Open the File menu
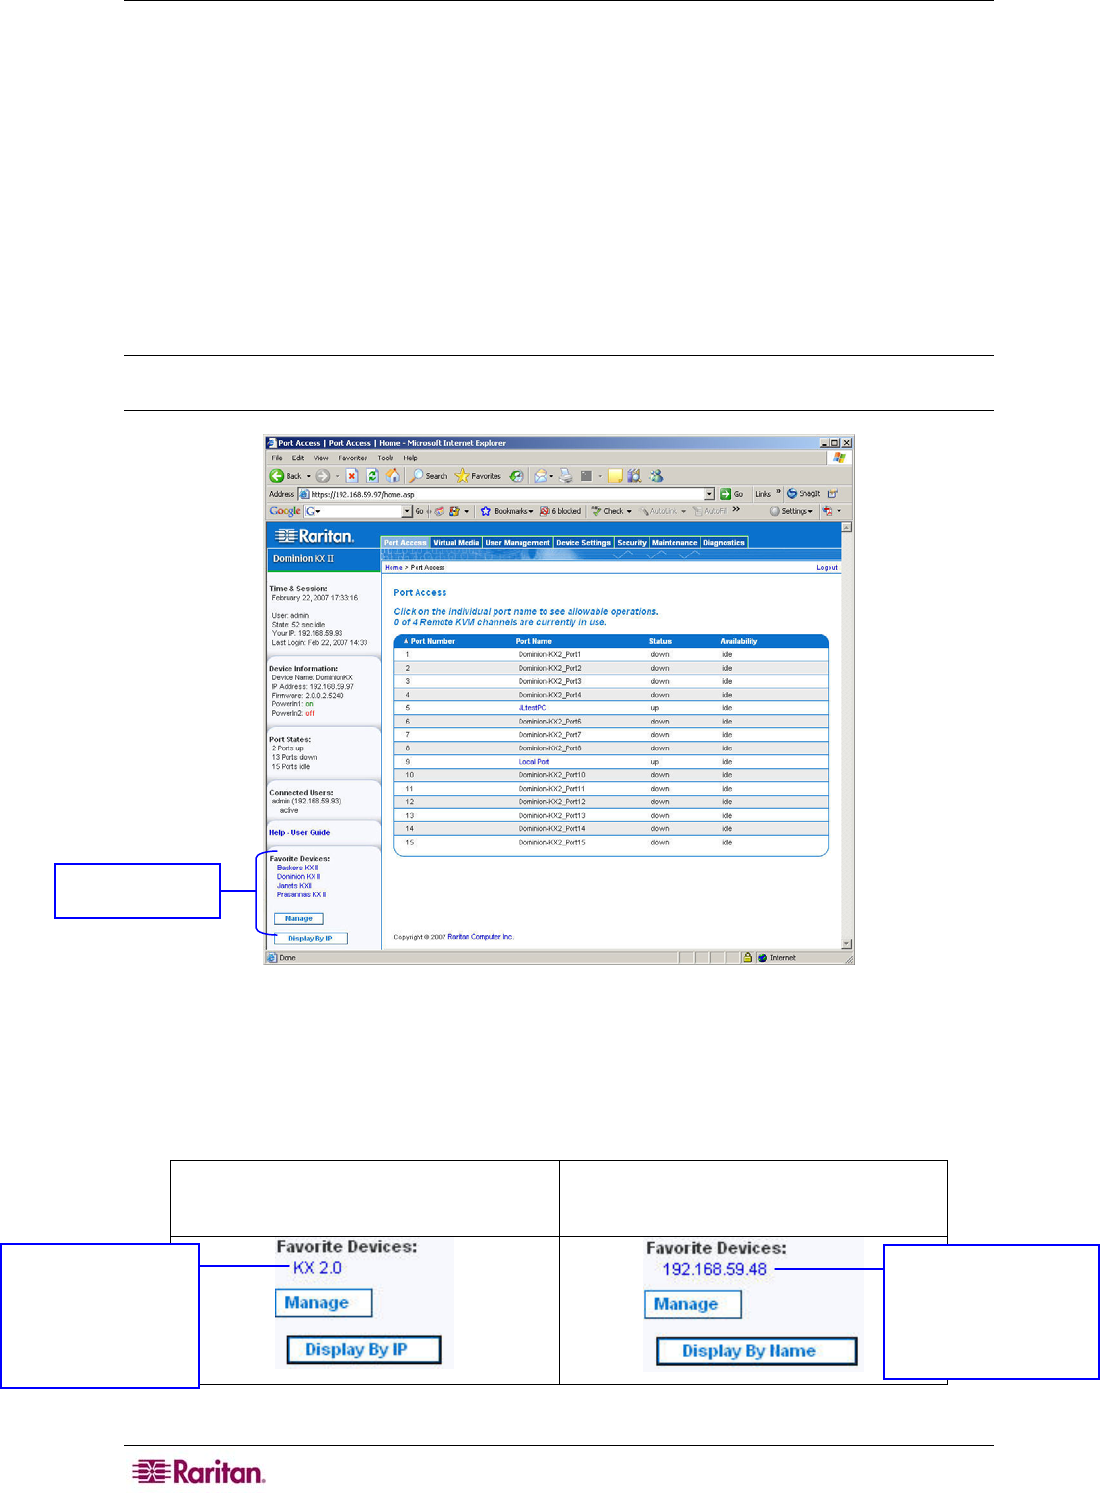1100x1493 pixels. point(278,458)
